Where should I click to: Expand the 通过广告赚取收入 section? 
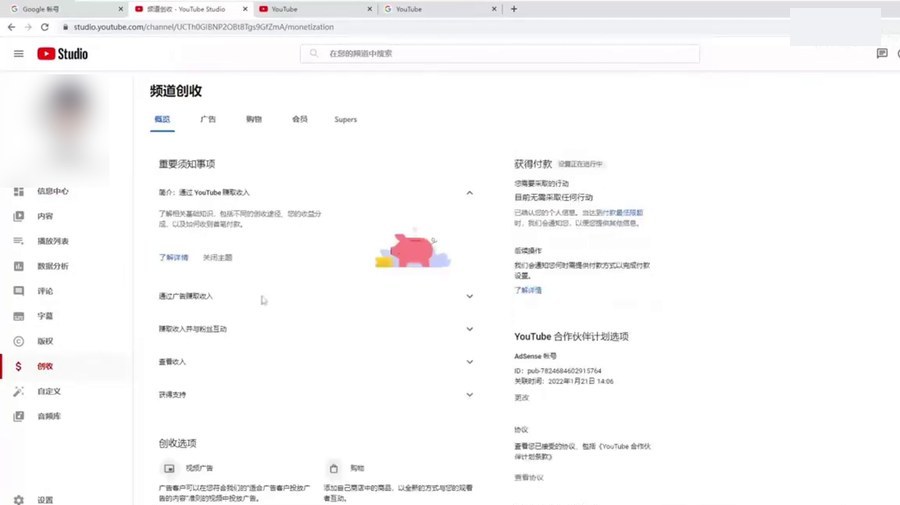tap(470, 296)
